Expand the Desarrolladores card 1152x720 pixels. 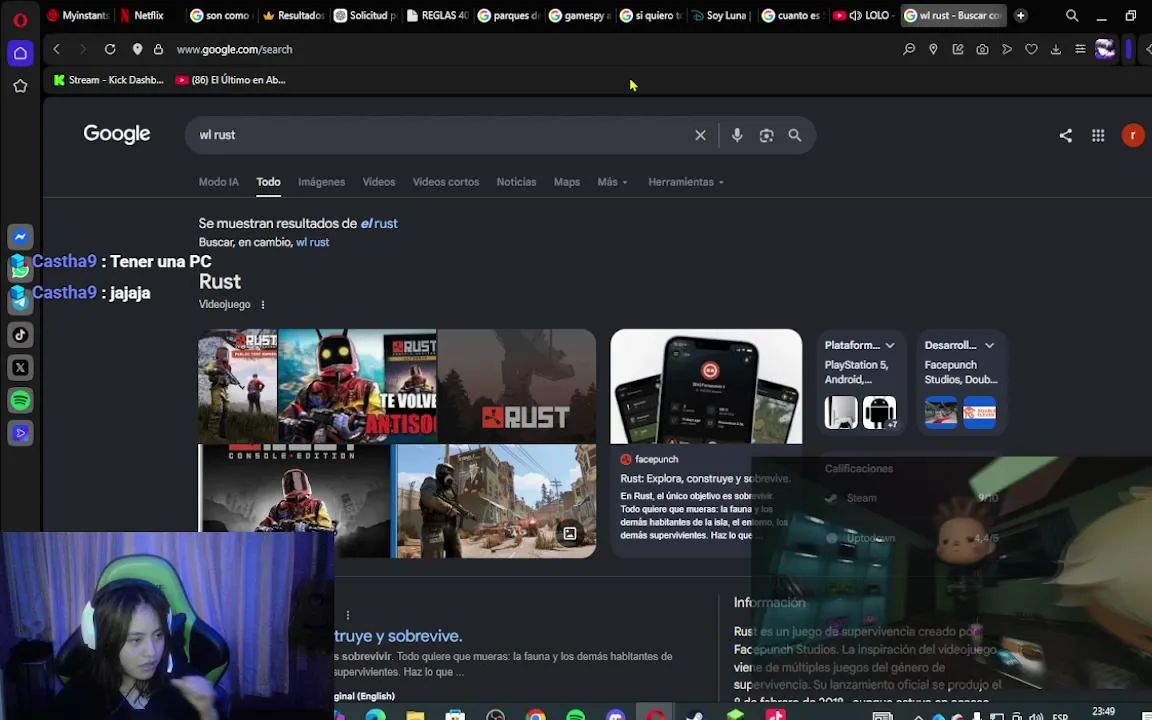[990, 345]
